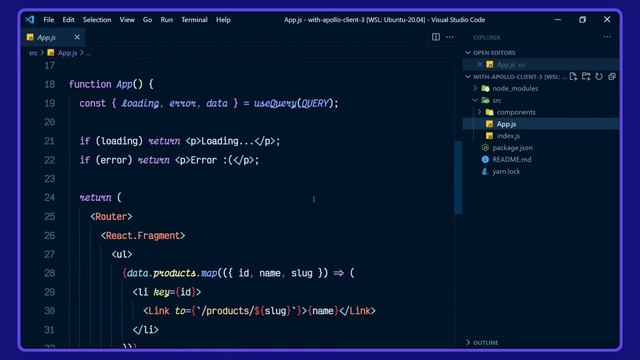
Task: Restore down the VS Code window
Action: (x=582, y=20)
